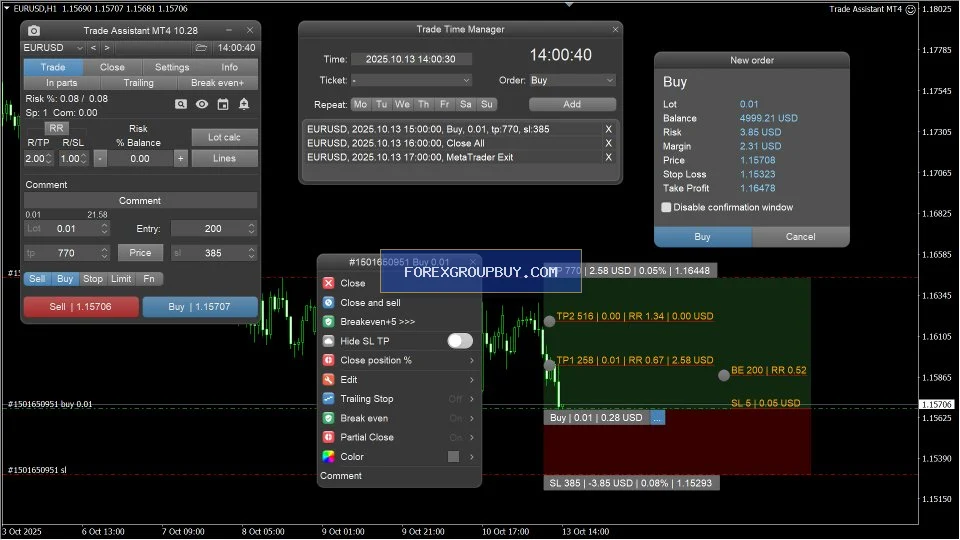Toggle Su repeat day
The height and width of the screenshot is (540, 960).
[487, 105]
